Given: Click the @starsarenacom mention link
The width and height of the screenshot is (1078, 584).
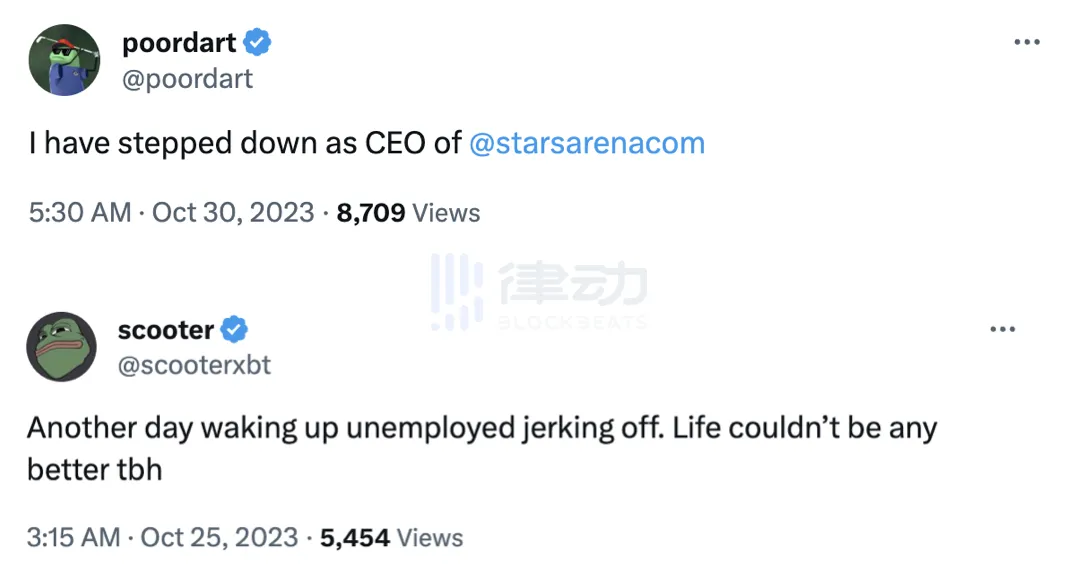Looking at the screenshot, I should [x=586, y=143].
